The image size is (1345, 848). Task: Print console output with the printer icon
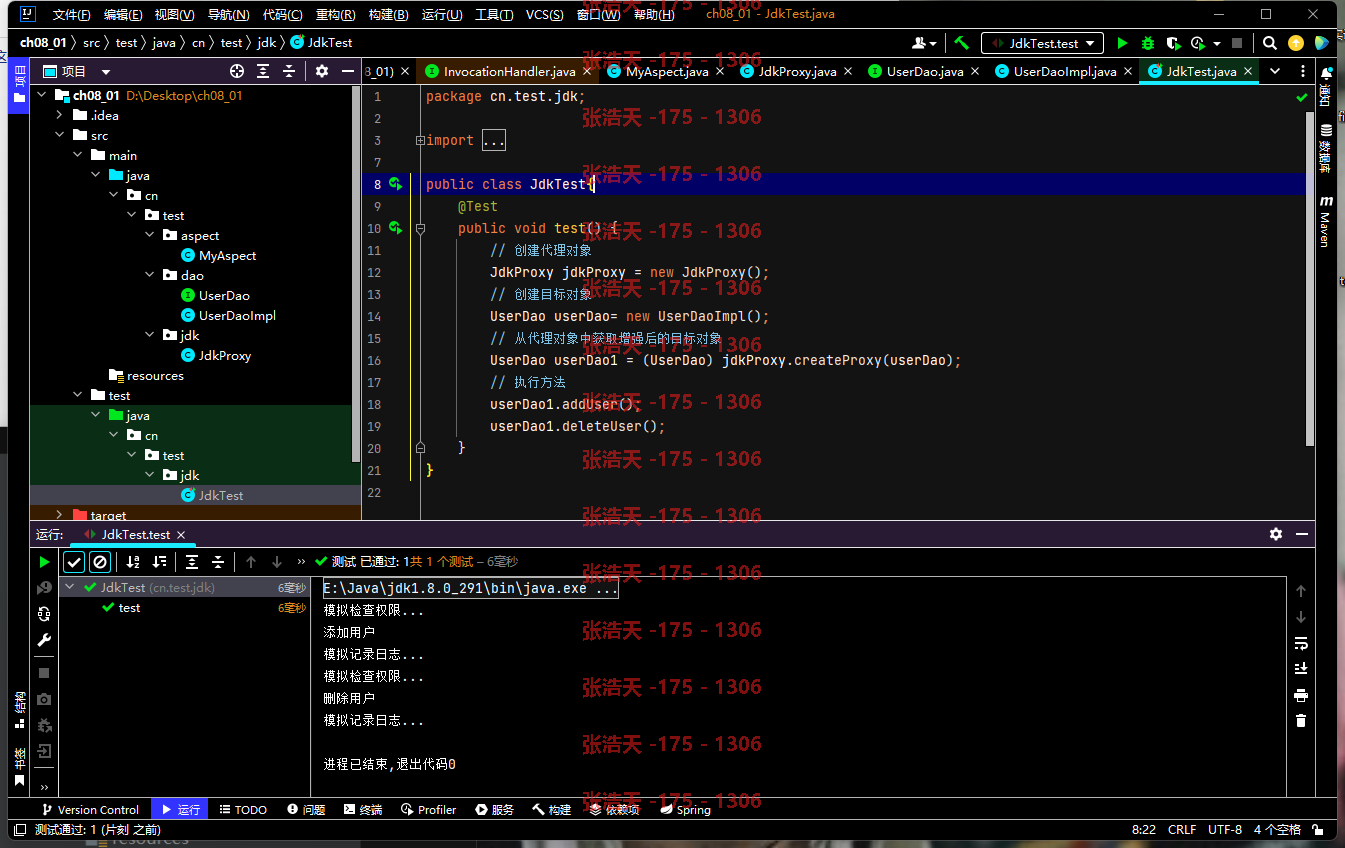(1301, 695)
